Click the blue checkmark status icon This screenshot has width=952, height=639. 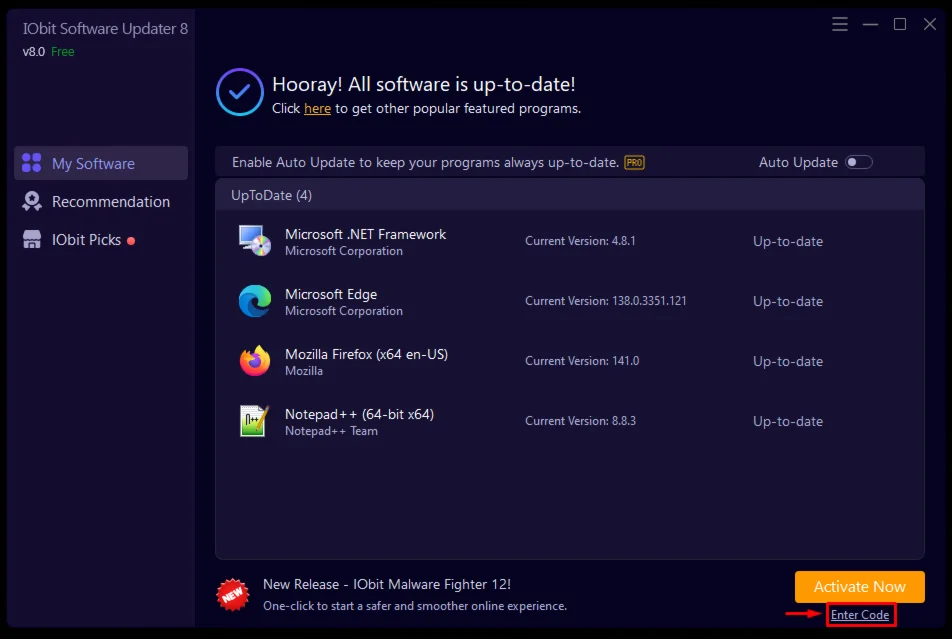239,94
